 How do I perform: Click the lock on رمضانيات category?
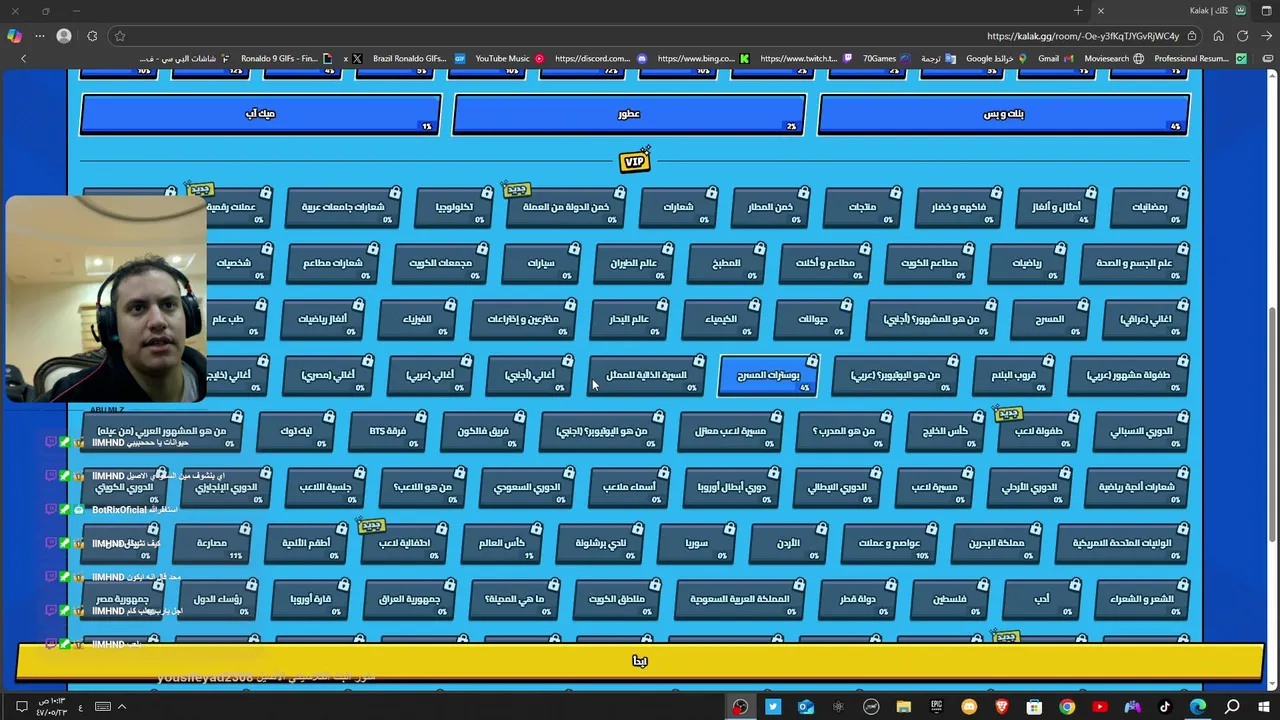1183,192
